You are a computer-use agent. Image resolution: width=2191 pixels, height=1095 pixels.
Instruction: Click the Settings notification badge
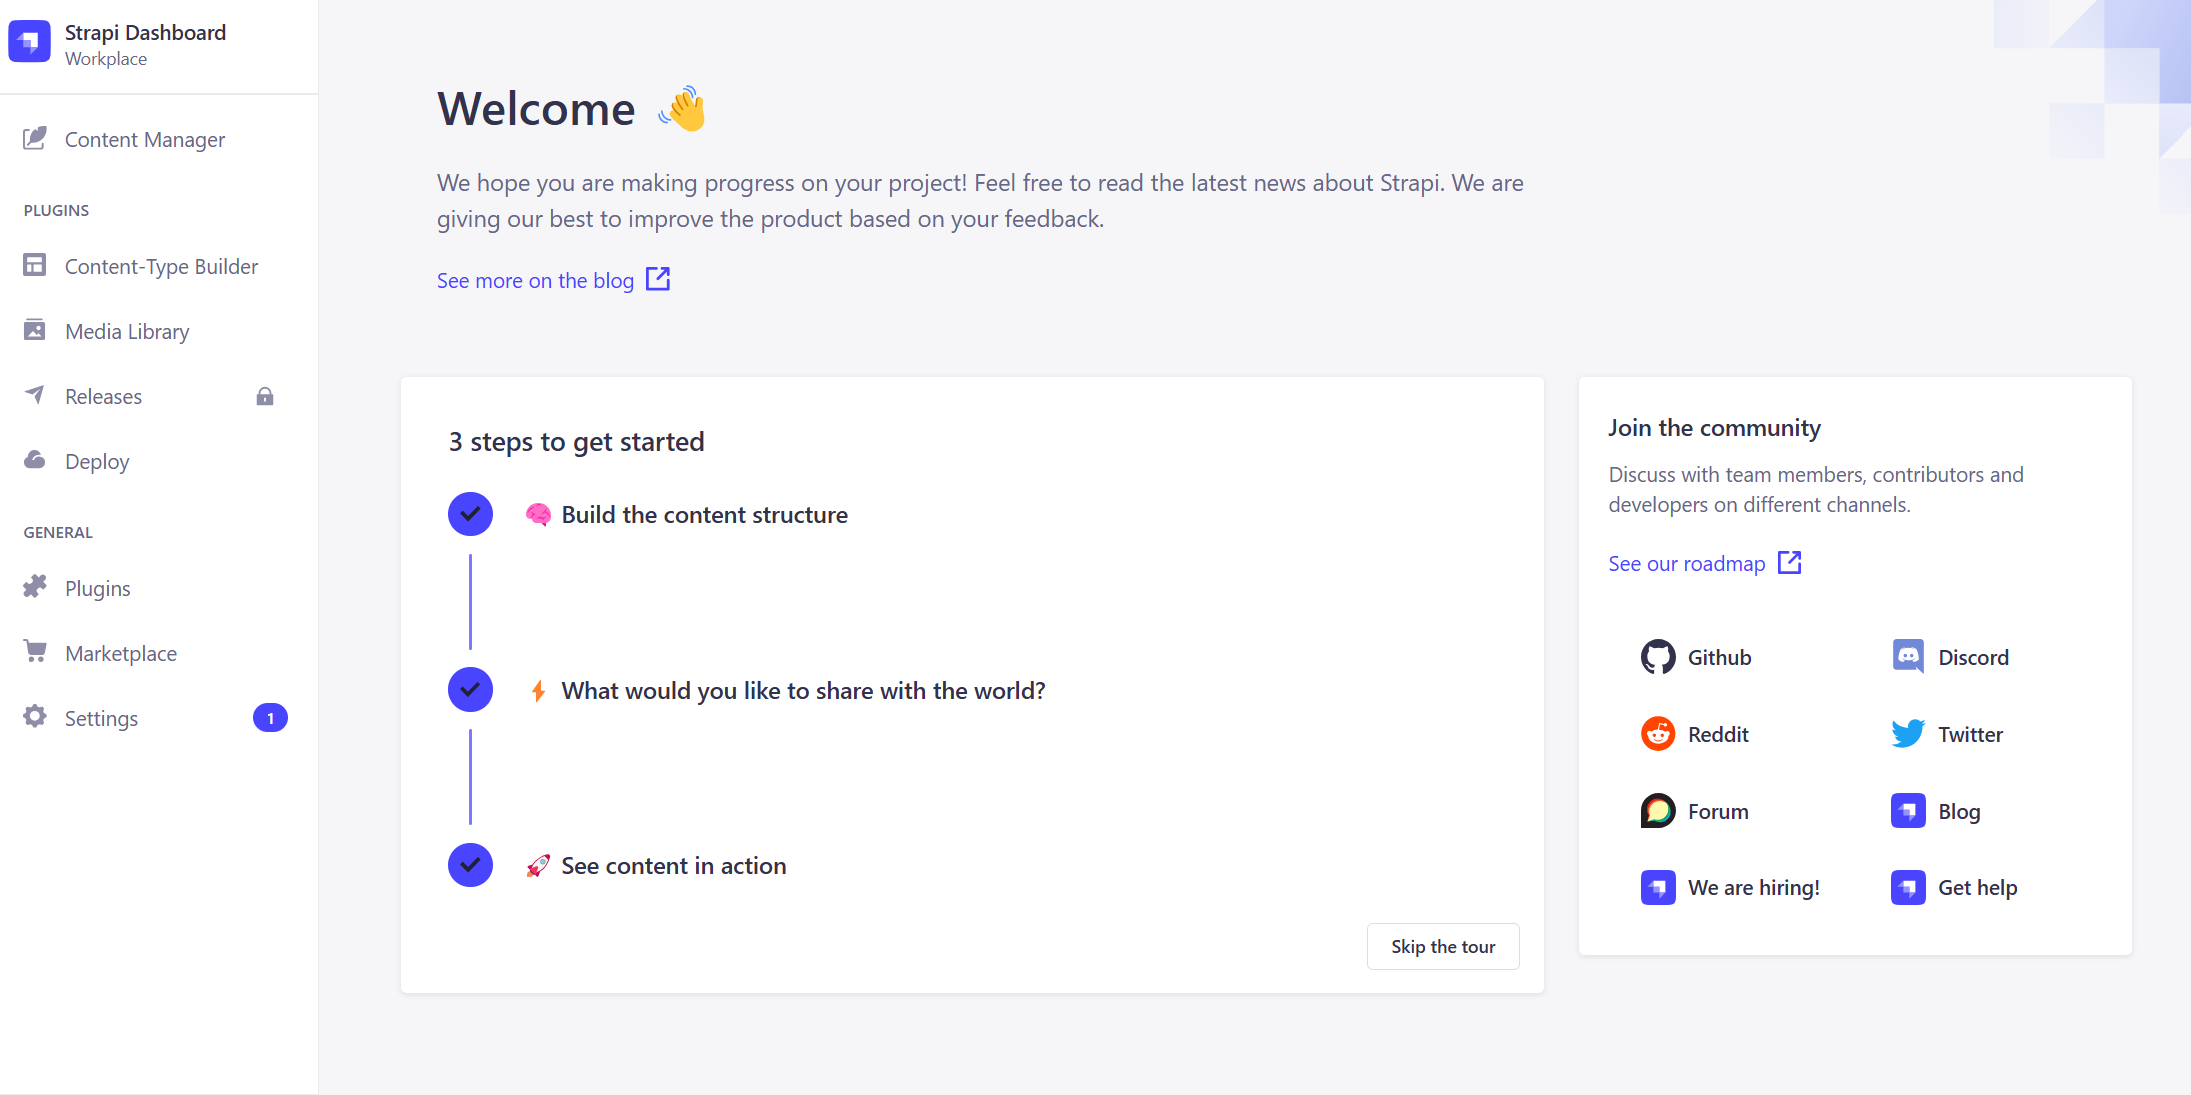coord(270,718)
